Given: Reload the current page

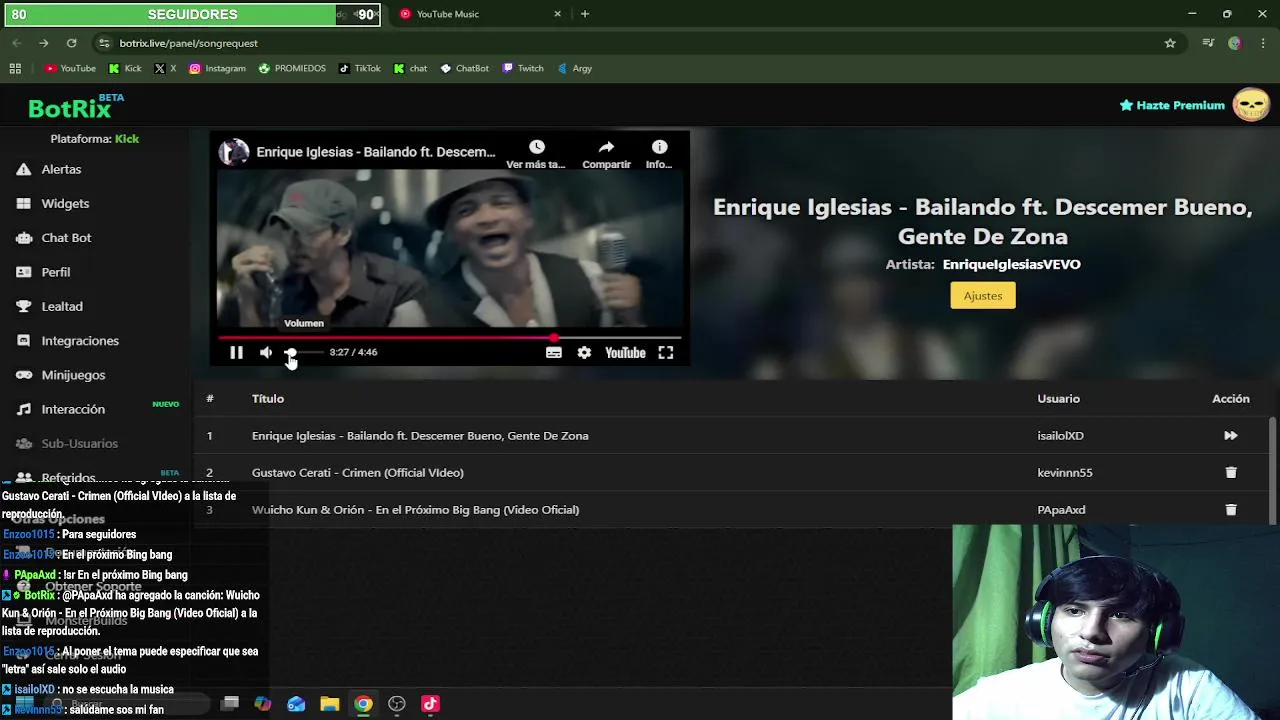Looking at the screenshot, I should click(x=71, y=43).
